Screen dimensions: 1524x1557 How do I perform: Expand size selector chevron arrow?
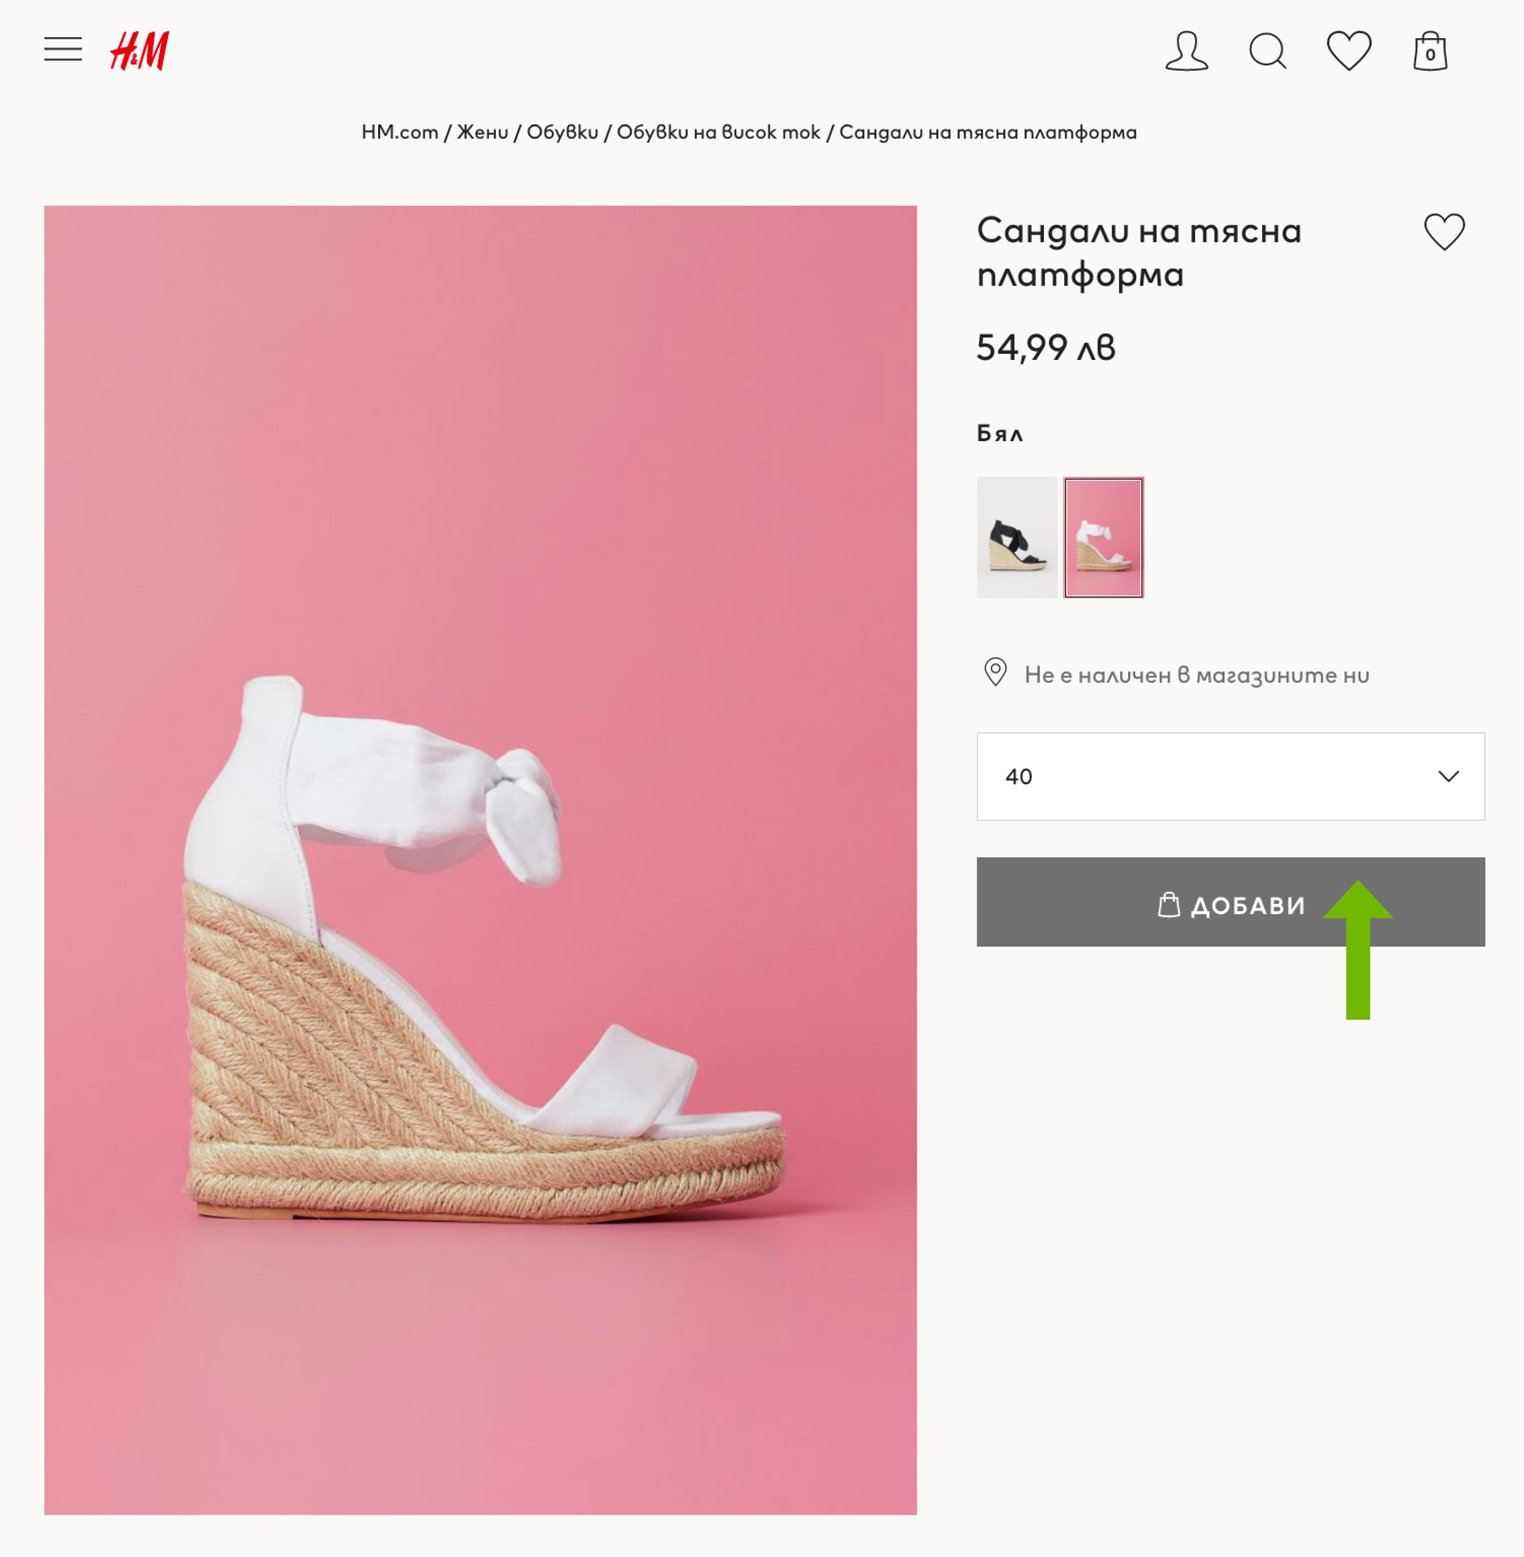(x=1447, y=776)
